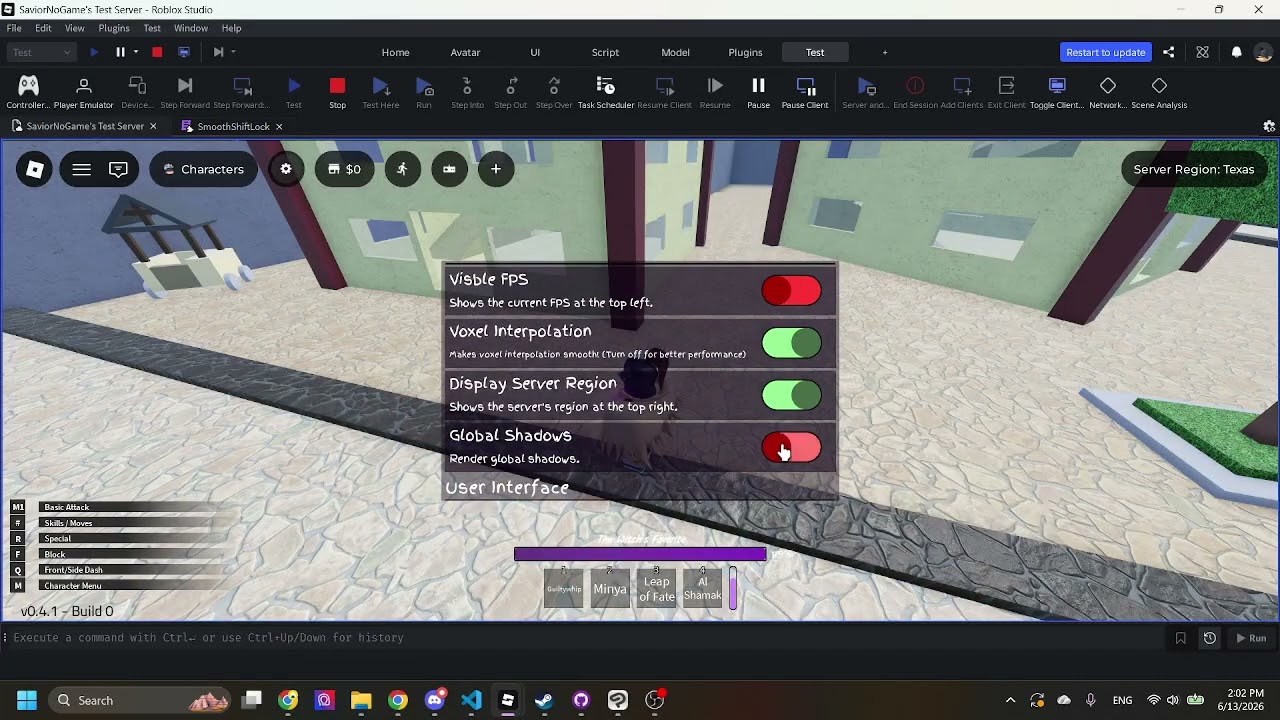Image resolution: width=1280 pixels, height=720 pixels.
Task: Open Visual Studio Code from taskbar
Action: click(471, 700)
